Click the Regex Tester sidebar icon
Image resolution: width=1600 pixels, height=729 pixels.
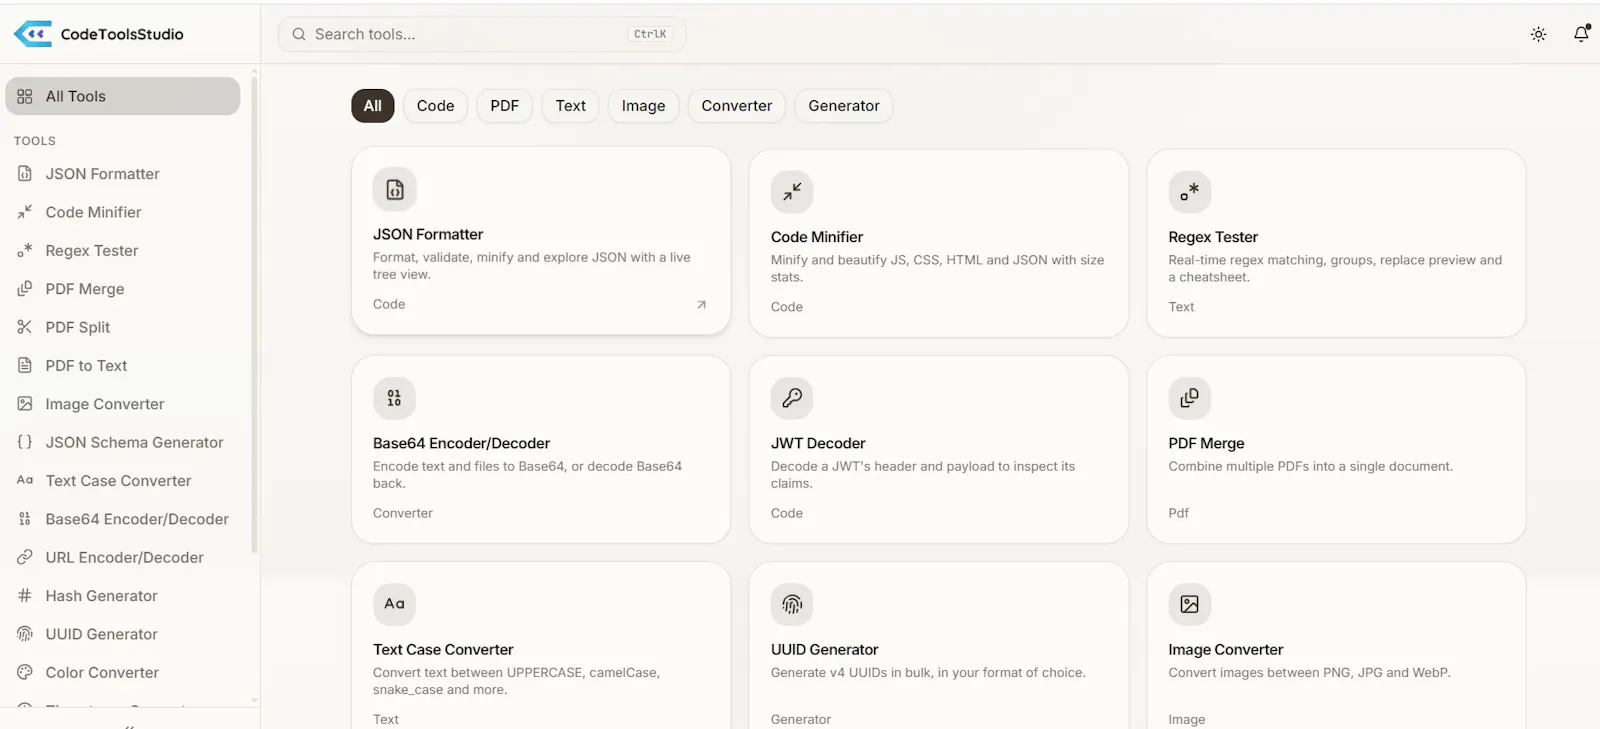25,250
